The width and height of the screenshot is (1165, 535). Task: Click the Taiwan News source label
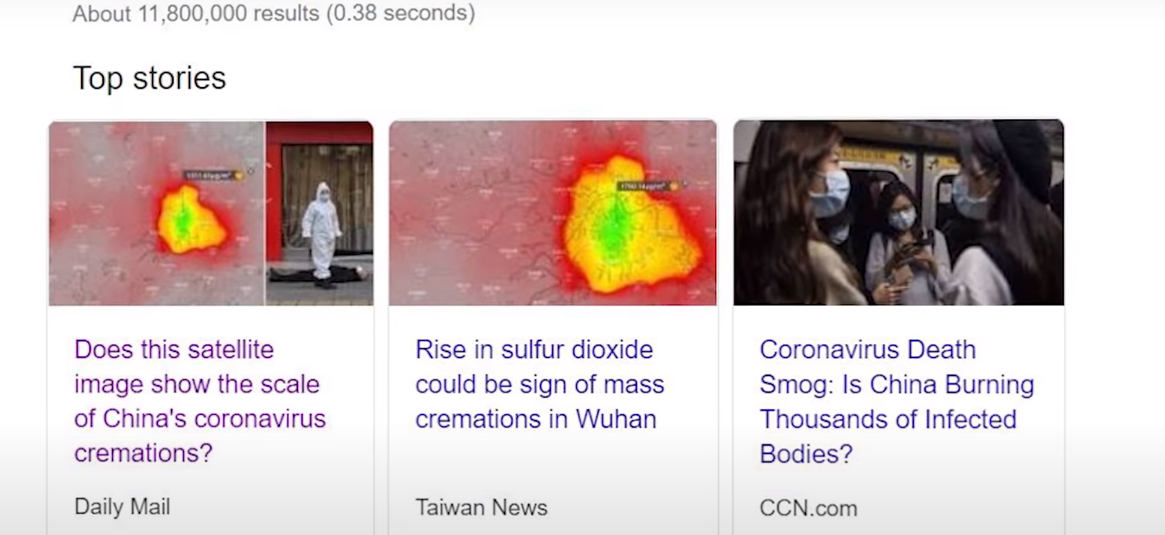click(x=481, y=508)
